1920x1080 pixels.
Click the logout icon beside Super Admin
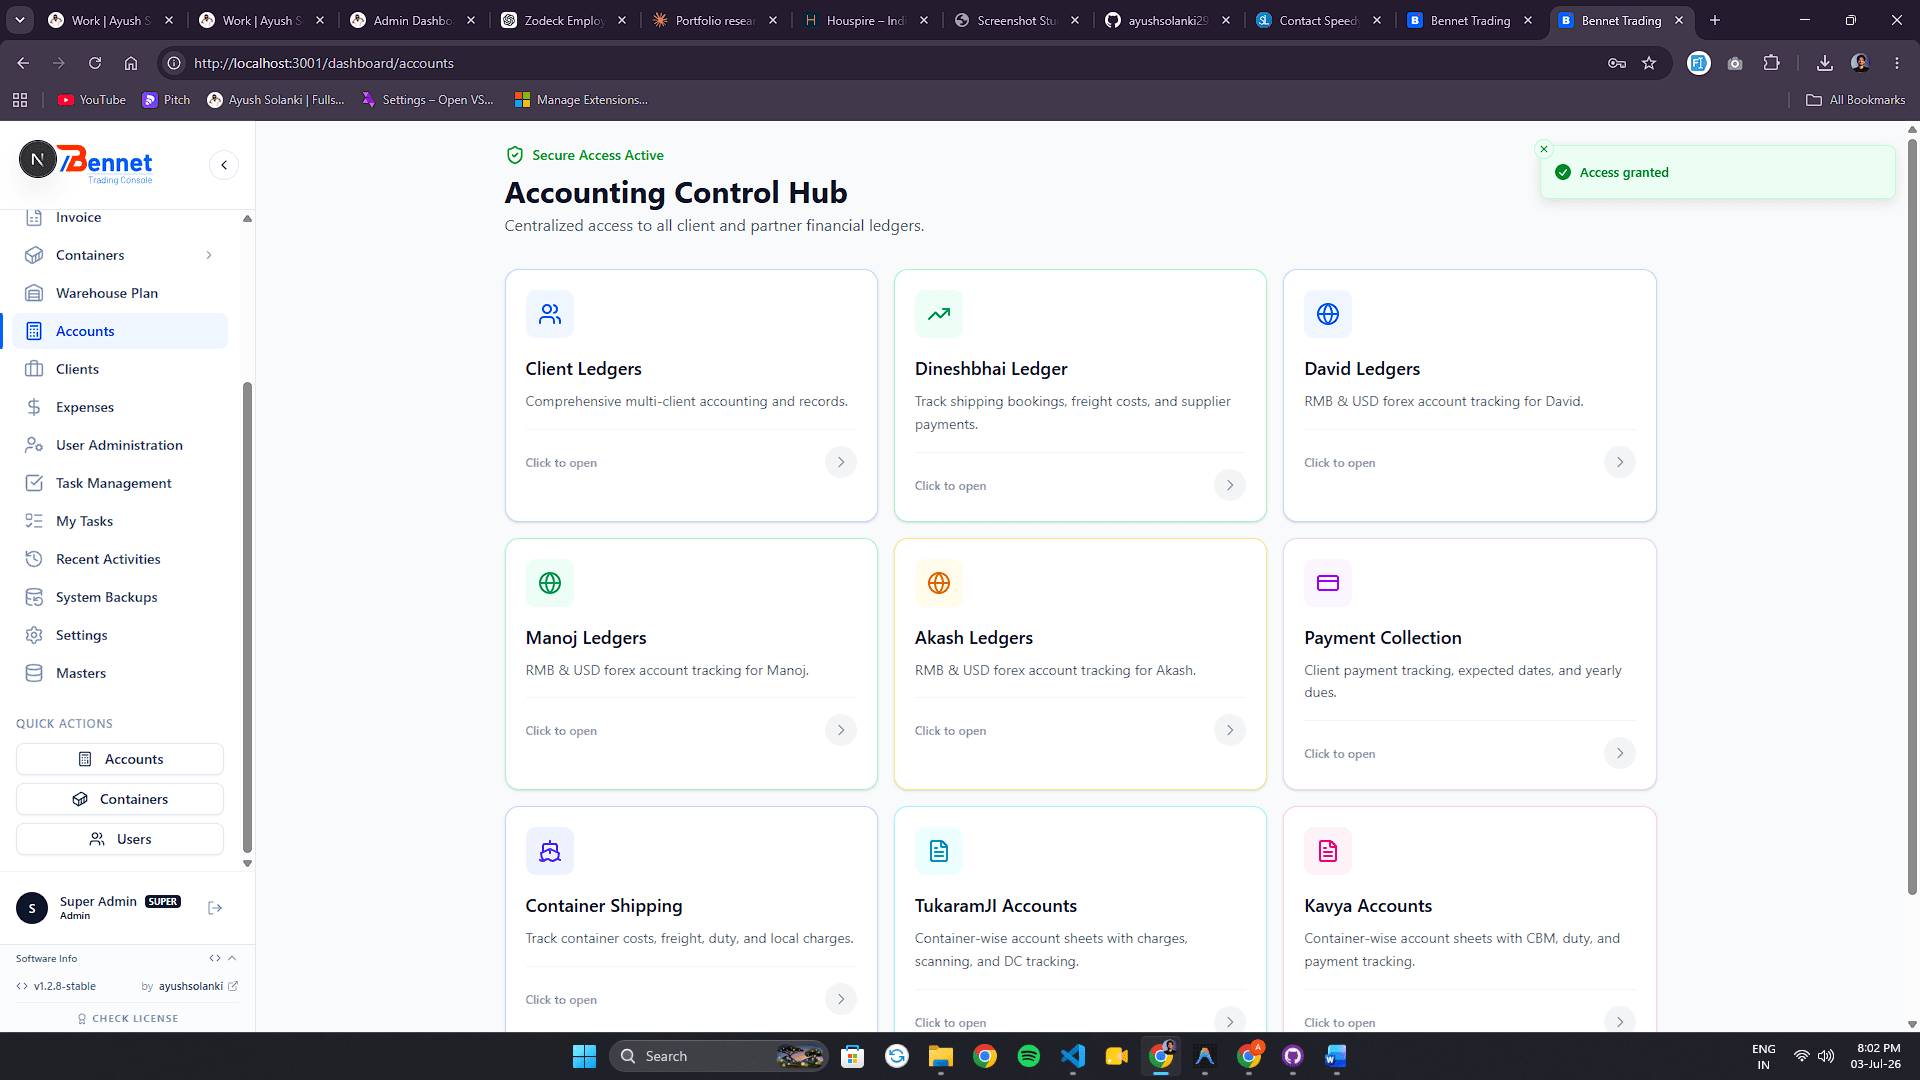point(214,908)
